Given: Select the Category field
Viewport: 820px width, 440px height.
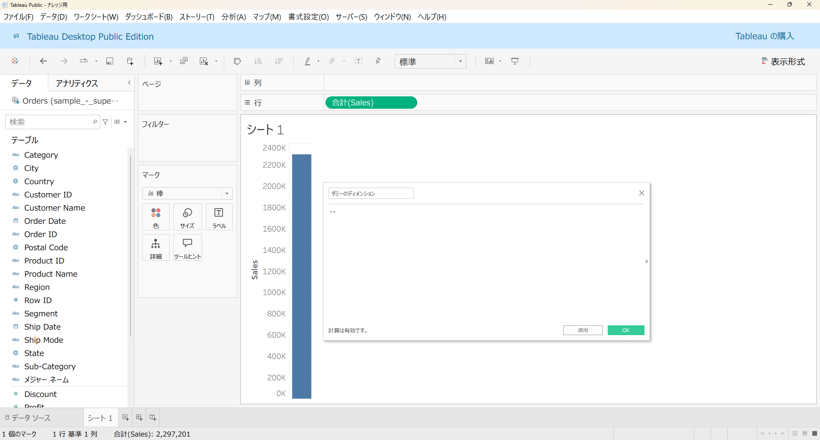Looking at the screenshot, I should [x=41, y=155].
